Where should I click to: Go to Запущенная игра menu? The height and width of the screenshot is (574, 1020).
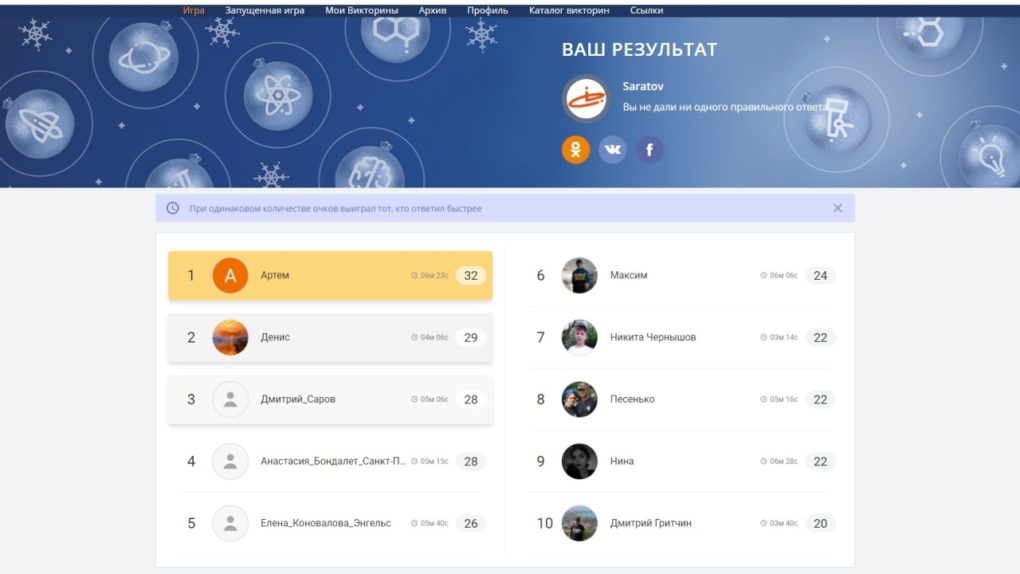[264, 10]
